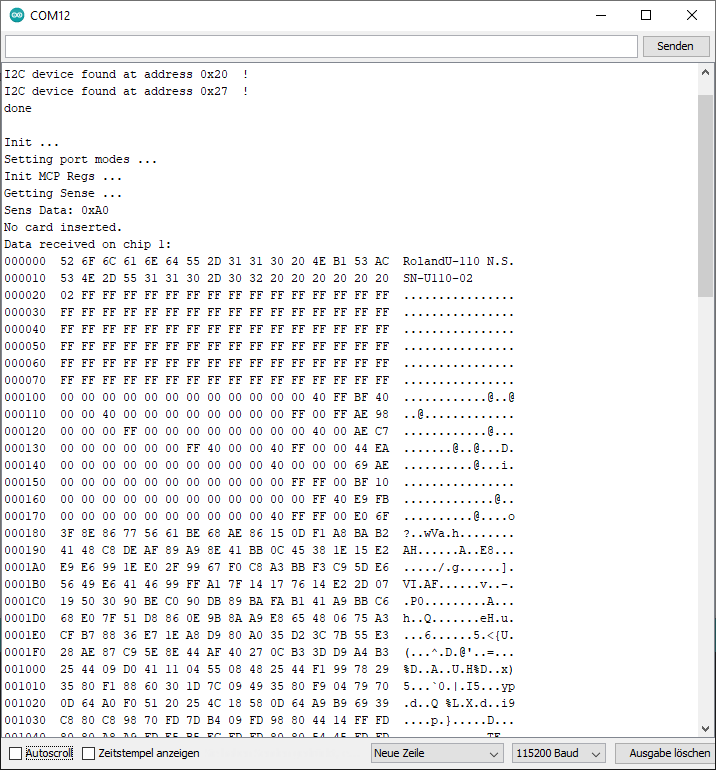Click hex offset 000010
This screenshot has width=716, height=770.
[x=25, y=278]
